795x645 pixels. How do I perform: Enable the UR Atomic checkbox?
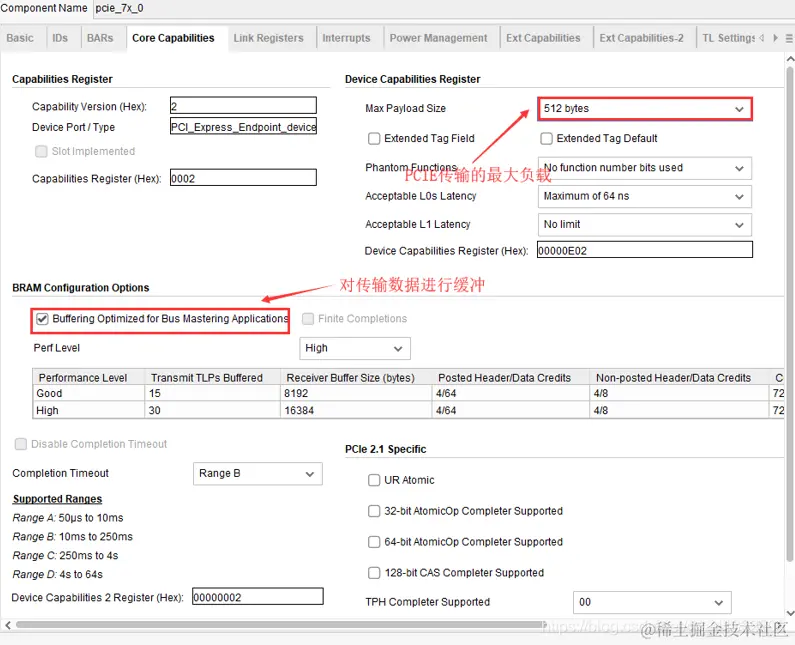374,480
